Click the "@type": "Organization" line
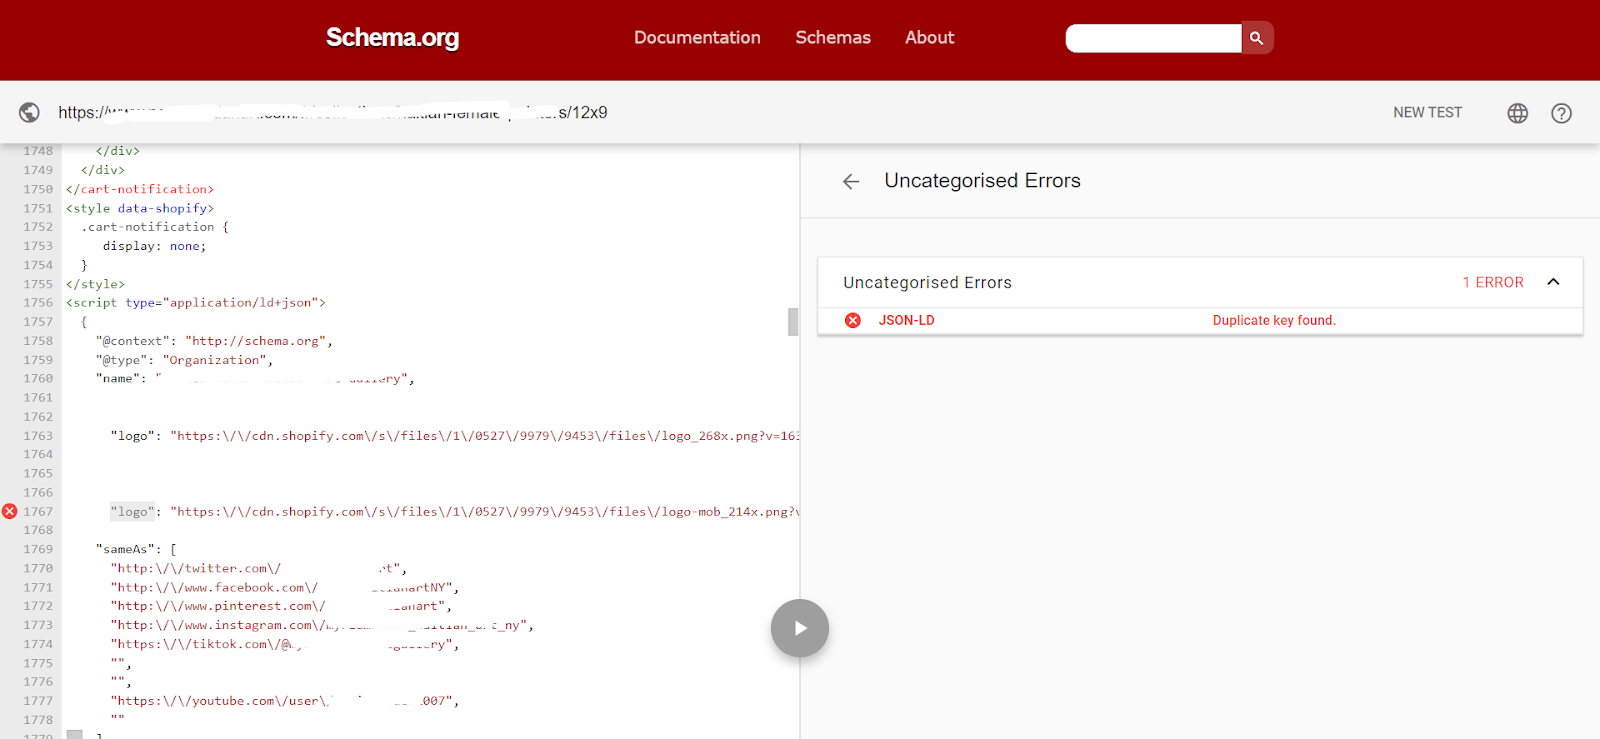 pyautogui.click(x=184, y=360)
